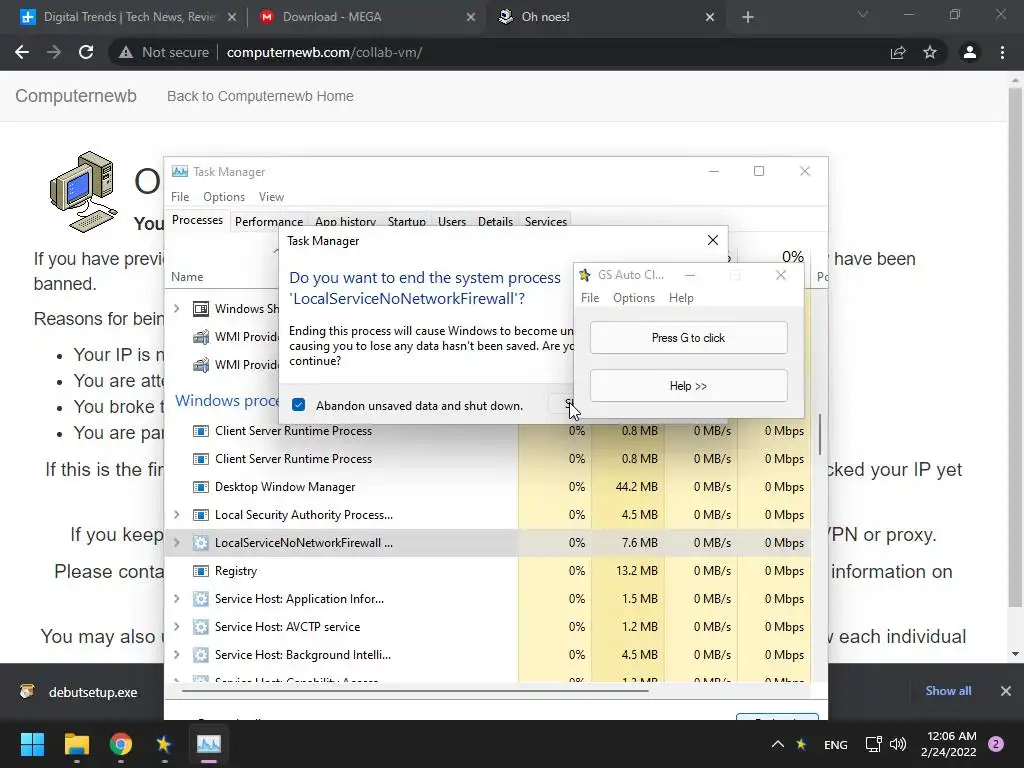Image resolution: width=1024 pixels, height=768 pixels.
Task: Open Help menu in GS Auto Clicker
Action: (681, 298)
